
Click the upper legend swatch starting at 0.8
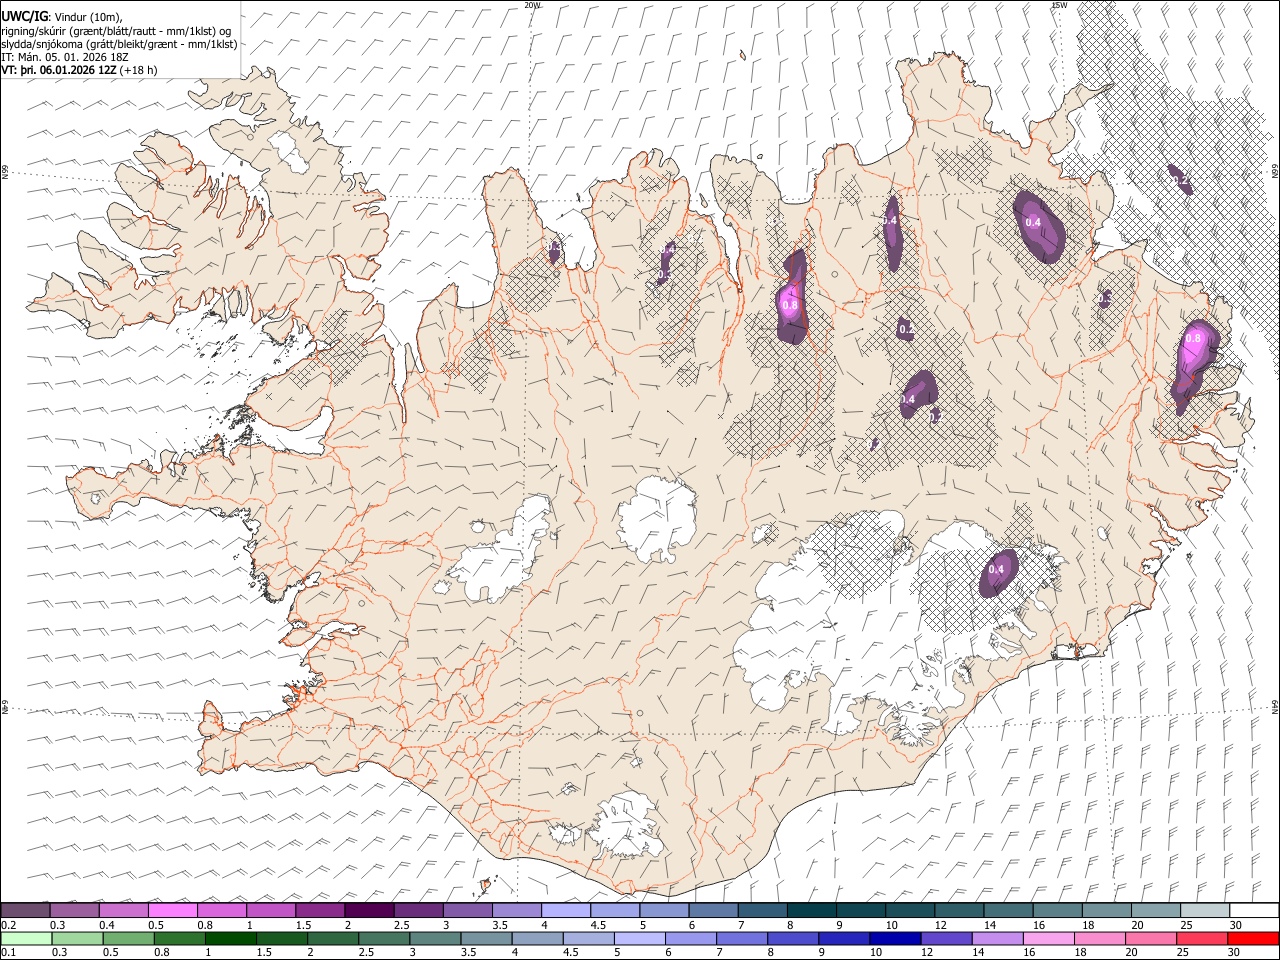point(222,911)
